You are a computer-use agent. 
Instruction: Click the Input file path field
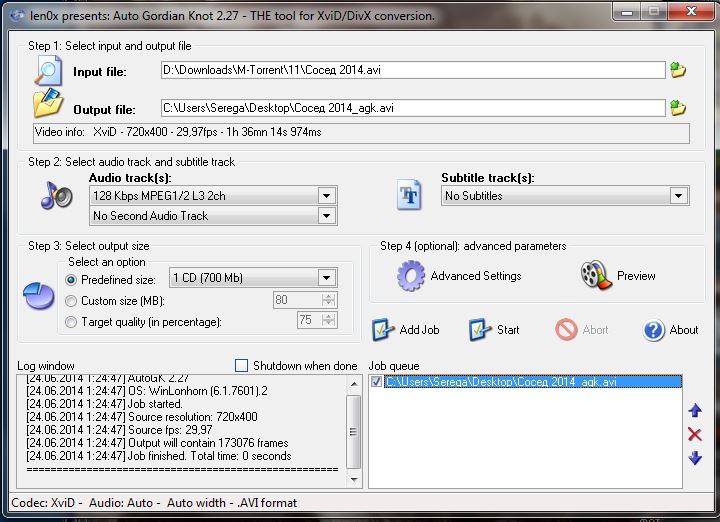pyautogui.click(x=413, y=70)
